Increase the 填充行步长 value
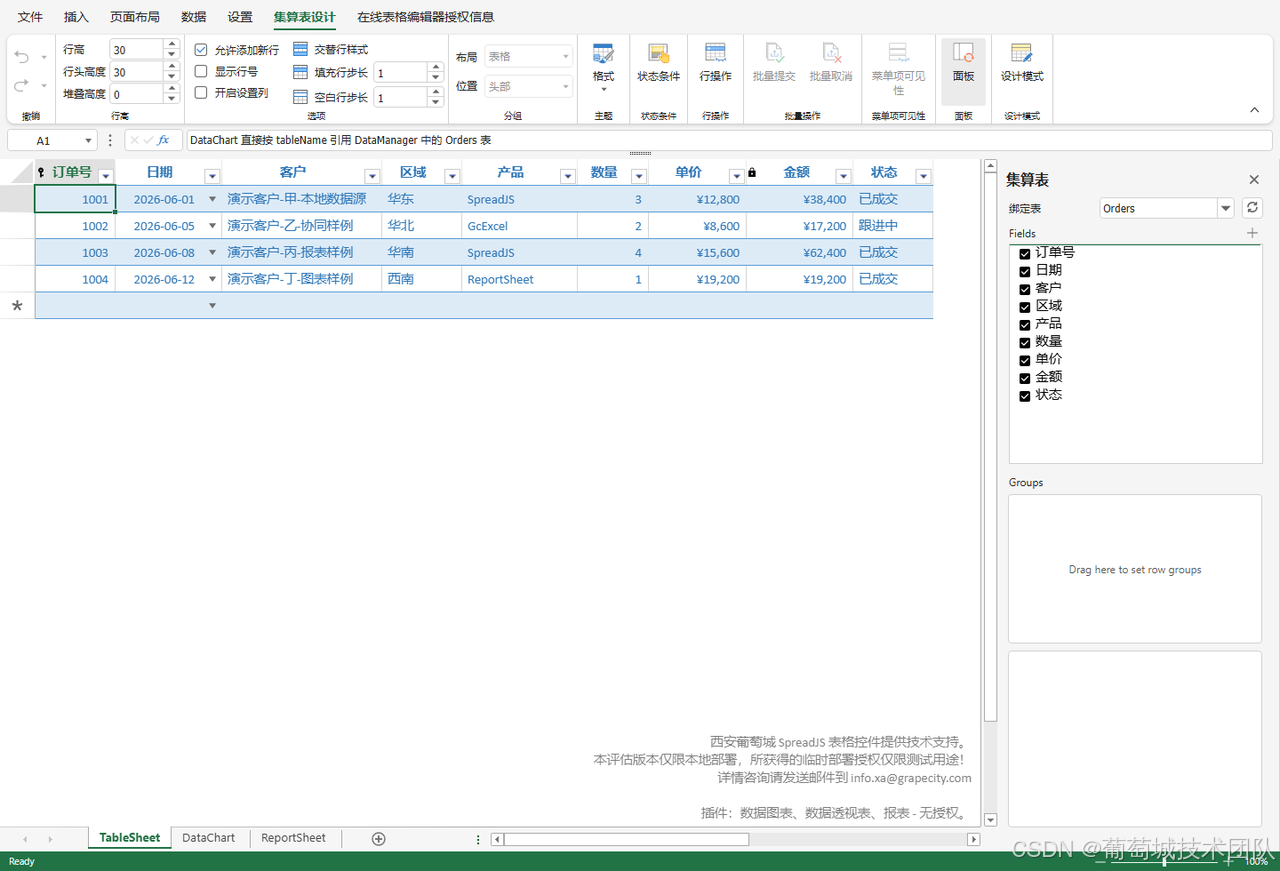The width and height of the screenshot is (1280, 871). coord(436,67)
